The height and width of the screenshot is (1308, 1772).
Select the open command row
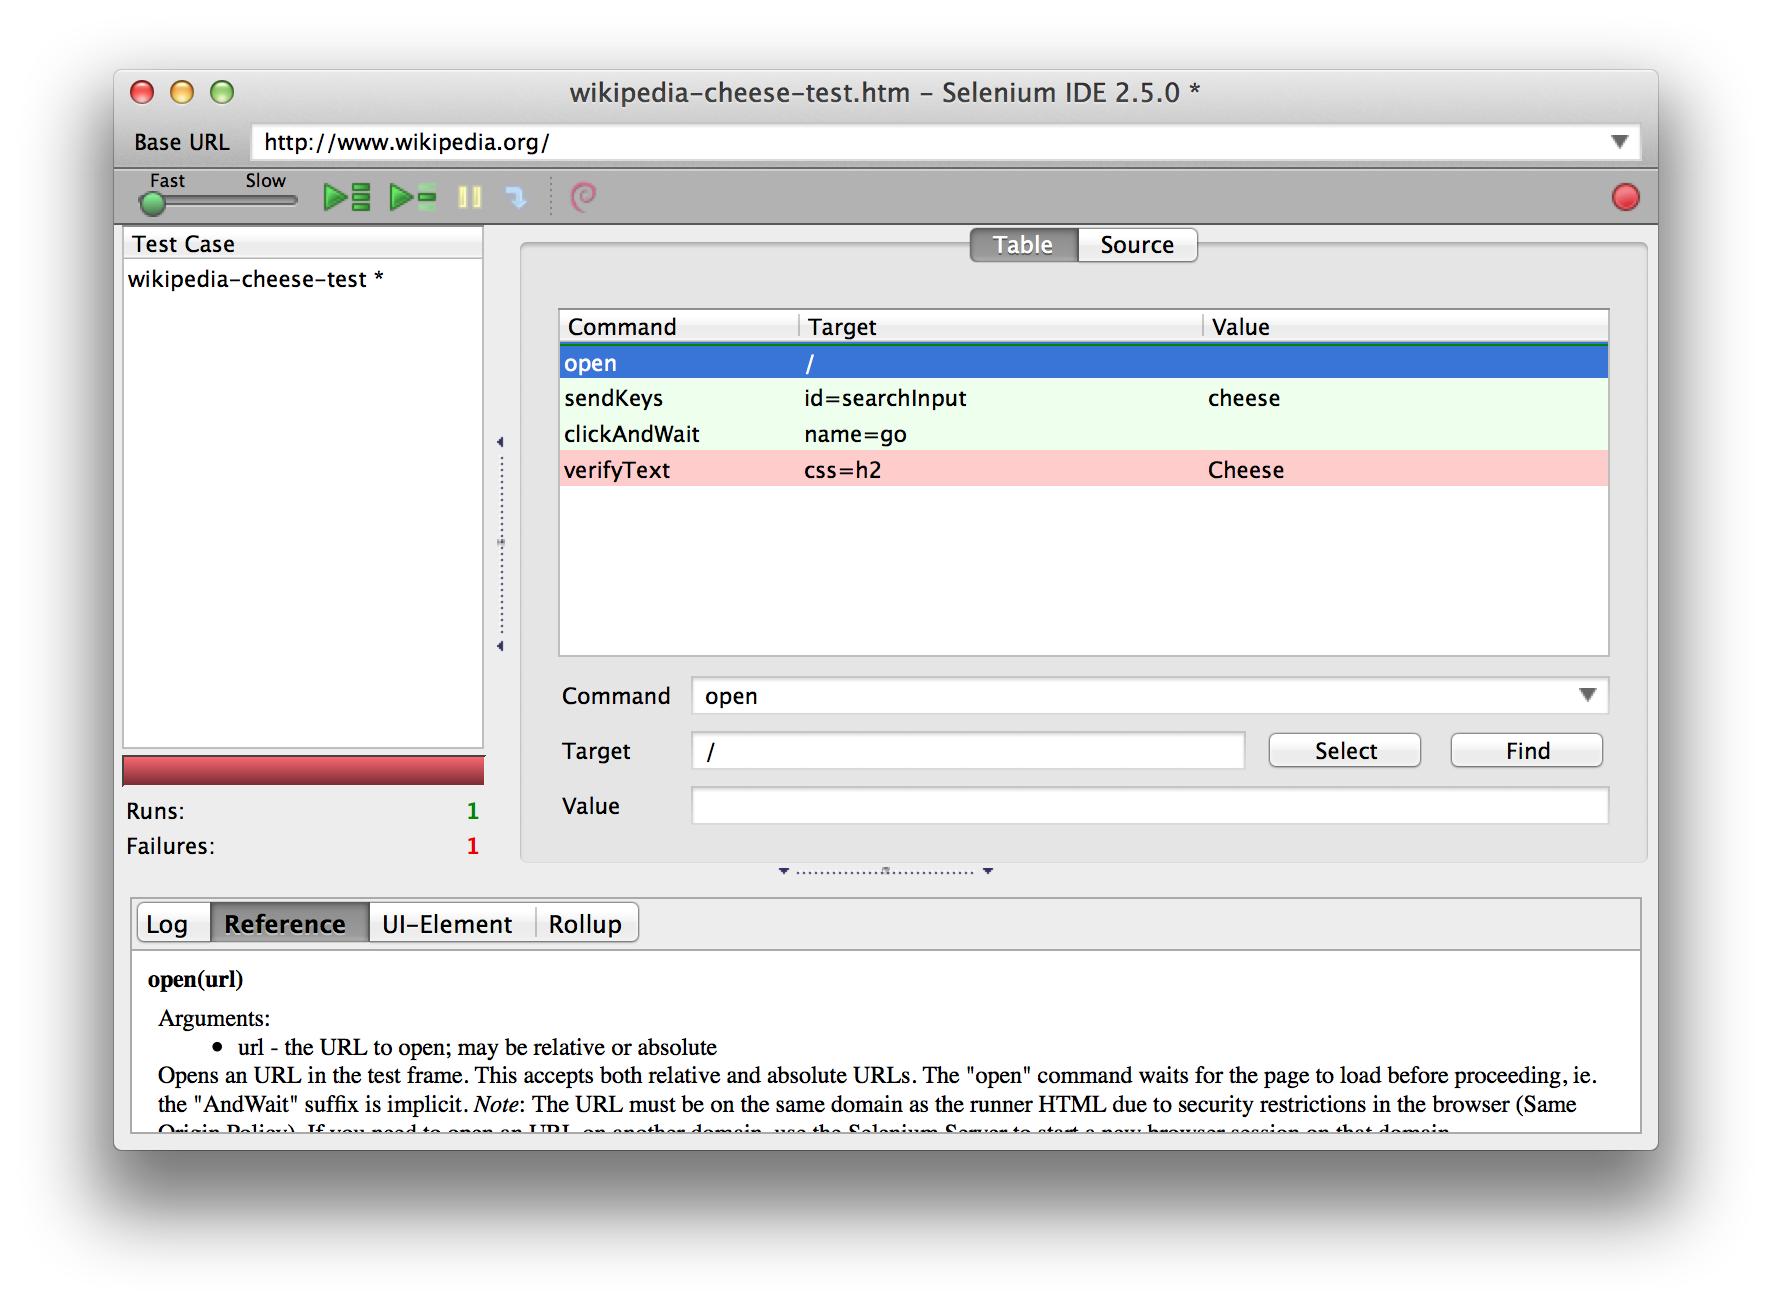coord(1084,363)
